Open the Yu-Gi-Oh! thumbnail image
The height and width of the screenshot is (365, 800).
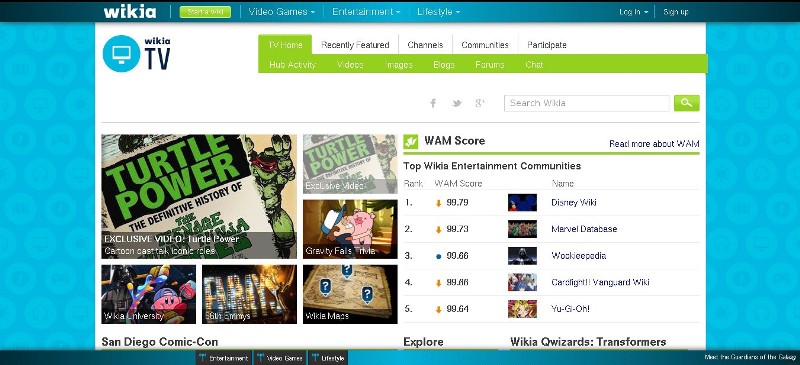tap(522, 309)
